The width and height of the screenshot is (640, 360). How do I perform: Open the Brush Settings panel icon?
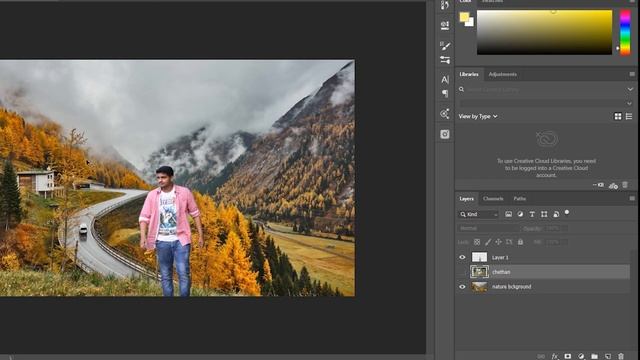[445, 46]
